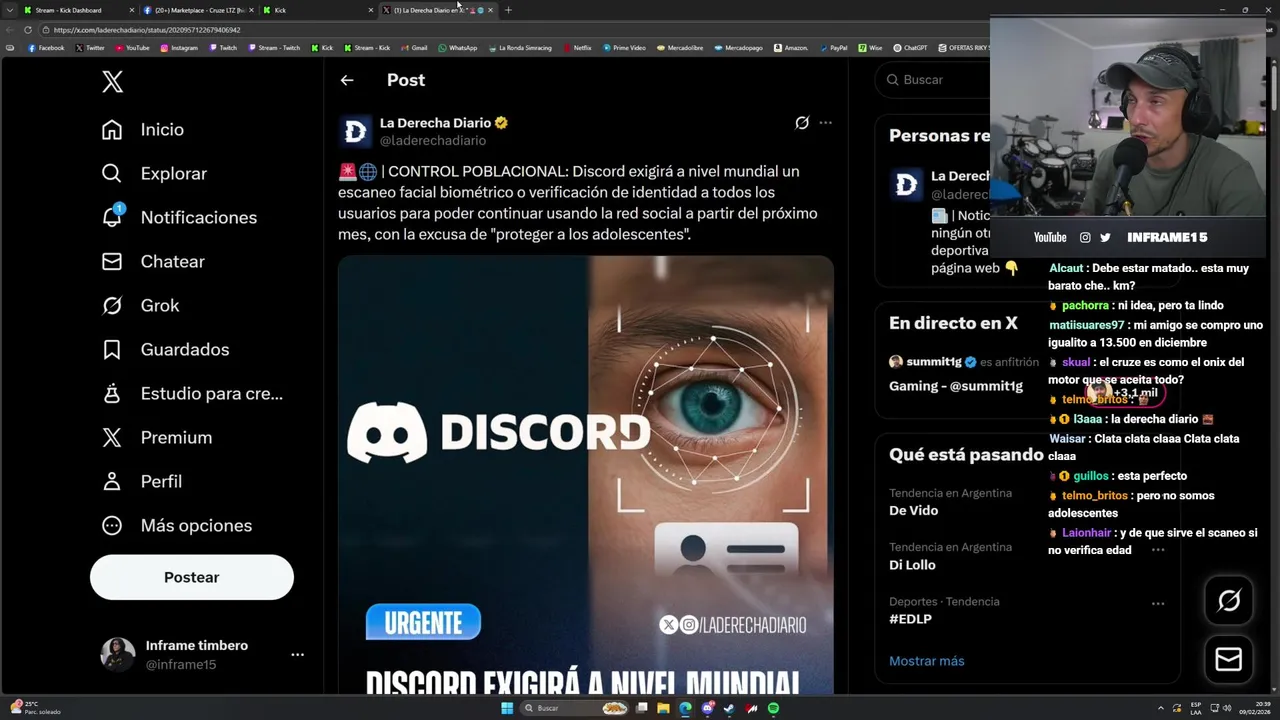1280x720 pixels.
Task: Open Di Lollo trending topic
Action: point(912,565)
